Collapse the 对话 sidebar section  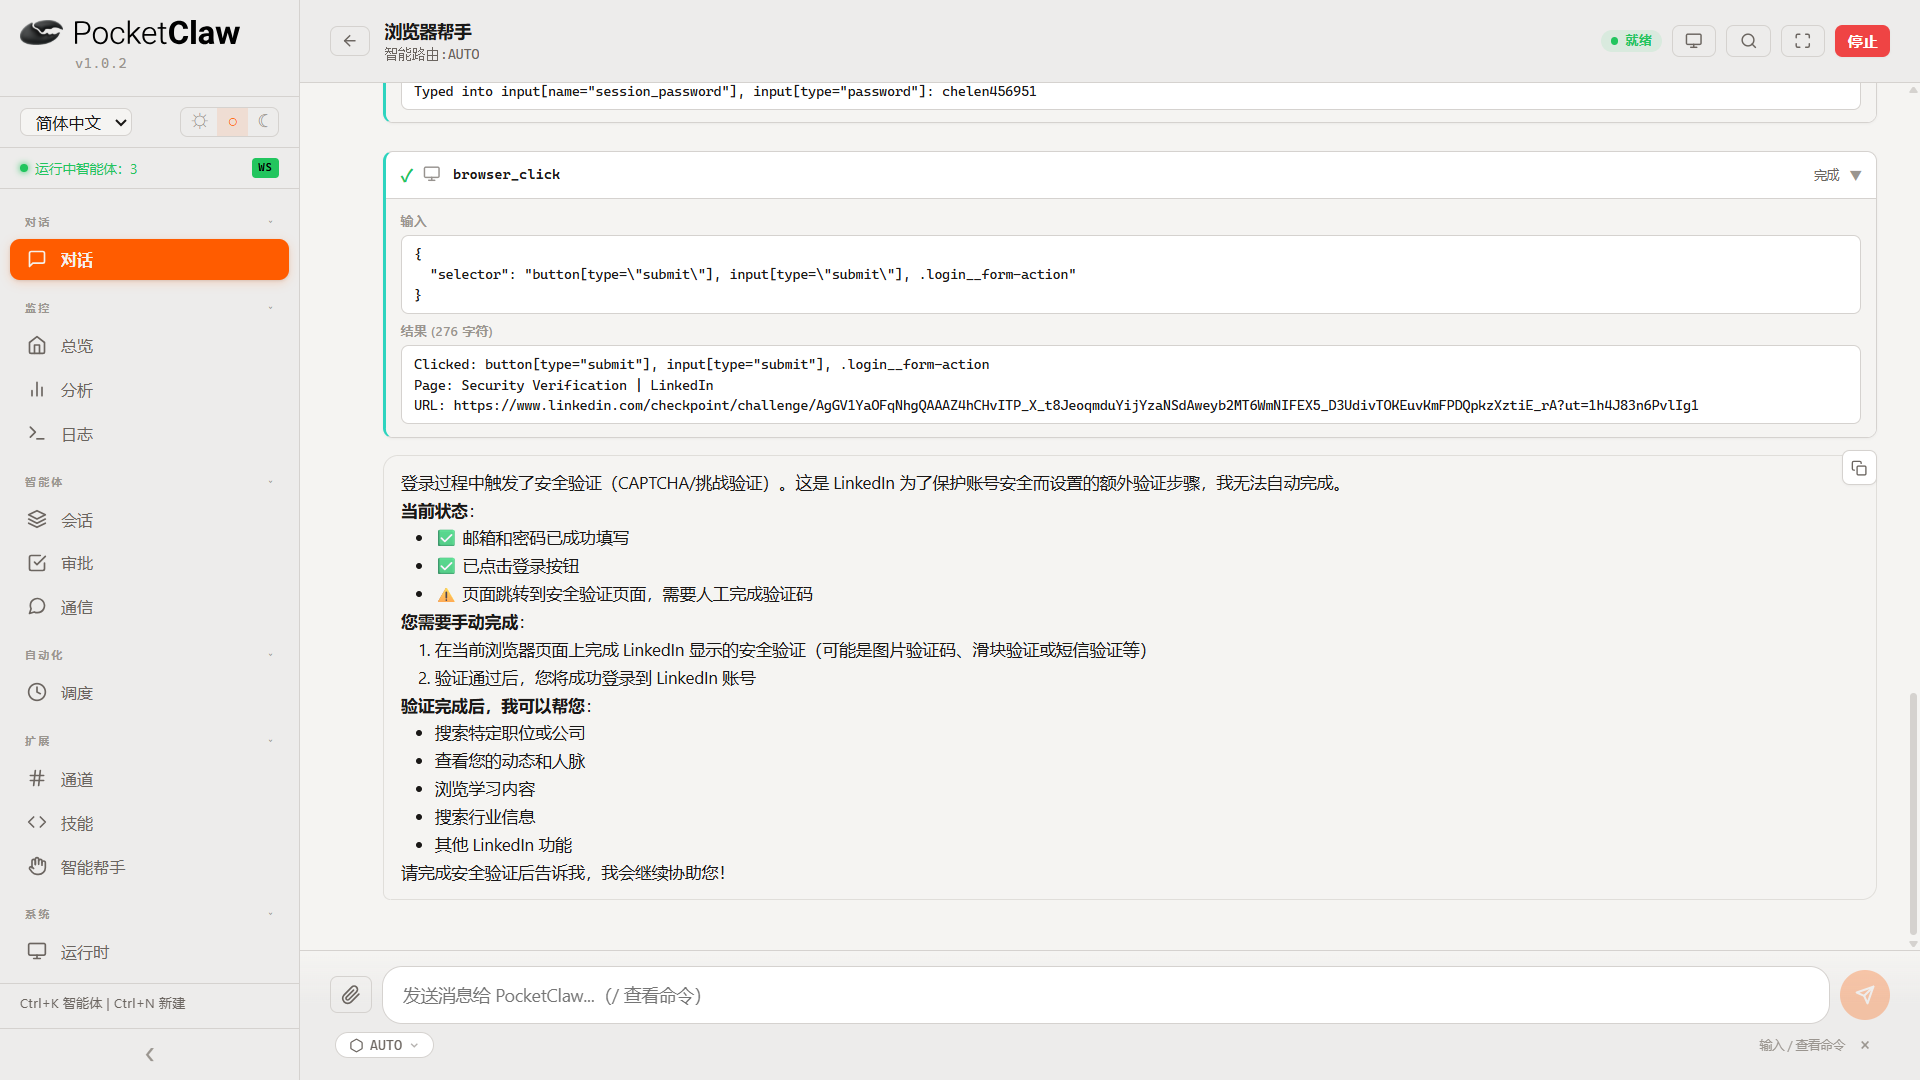click(270, 222)
